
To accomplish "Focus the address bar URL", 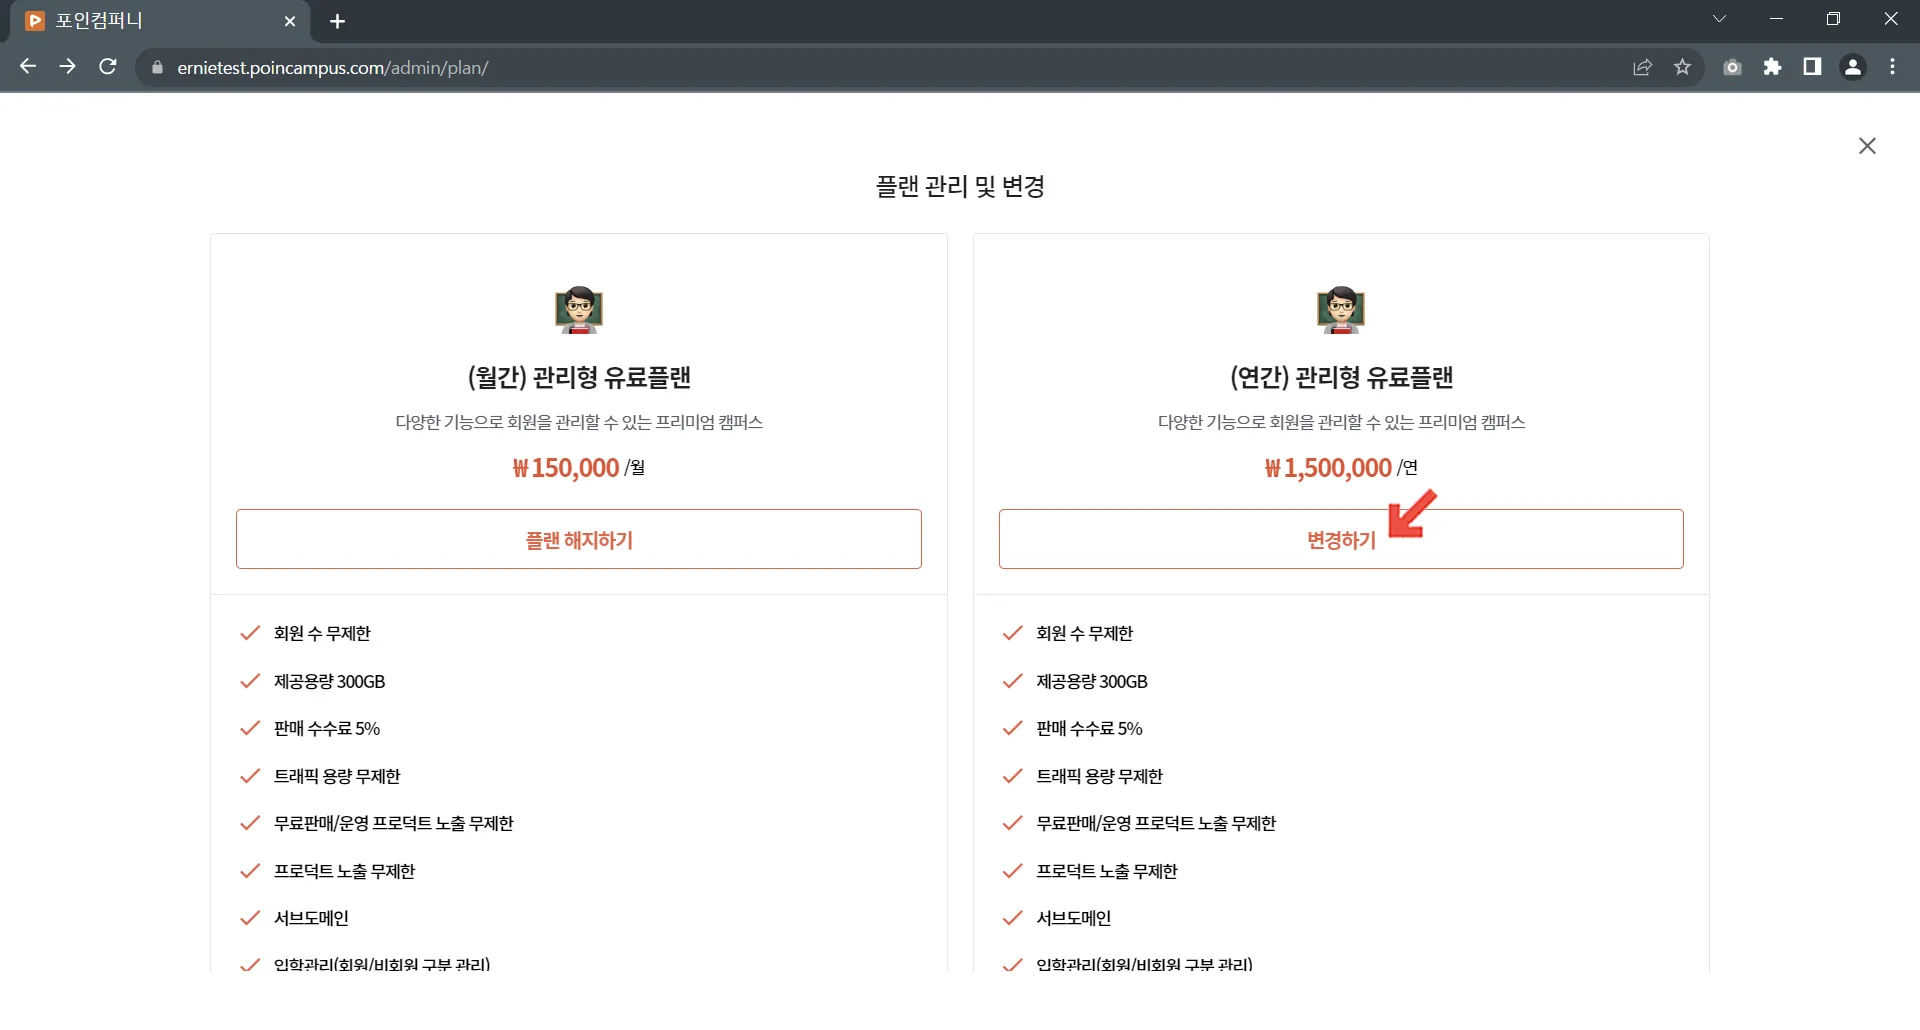I will point(333,68).
